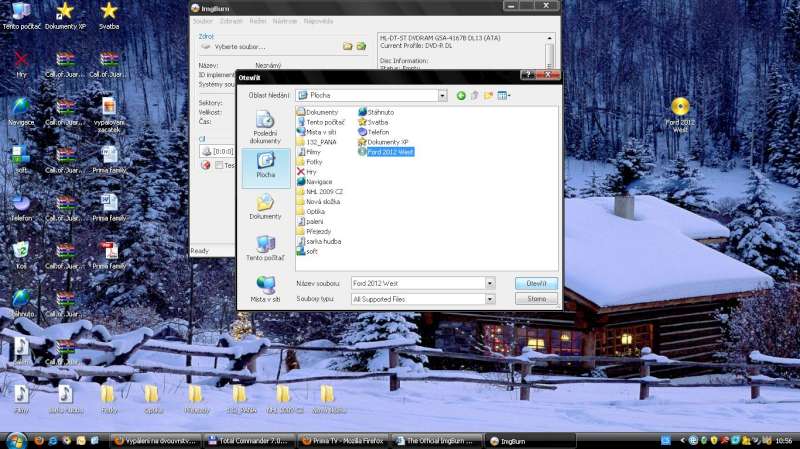Open Místa v síti sidebar shortcut
This screenshot has height=449, width=800.
(265, 289)
